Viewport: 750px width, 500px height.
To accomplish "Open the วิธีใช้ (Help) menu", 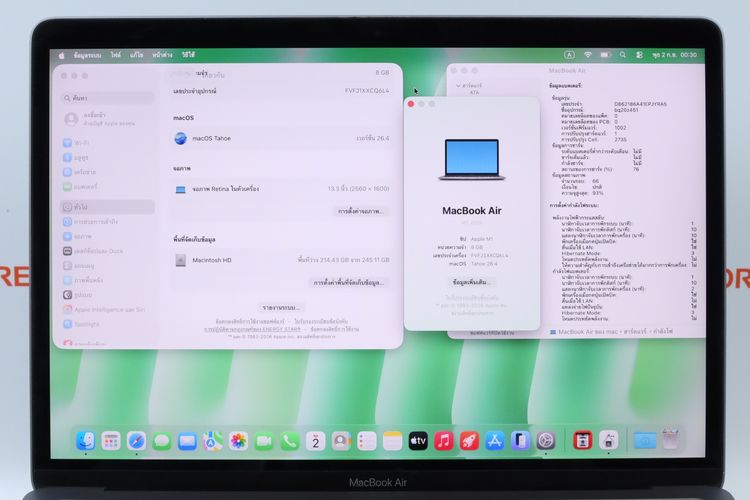I will coord(188,56).
